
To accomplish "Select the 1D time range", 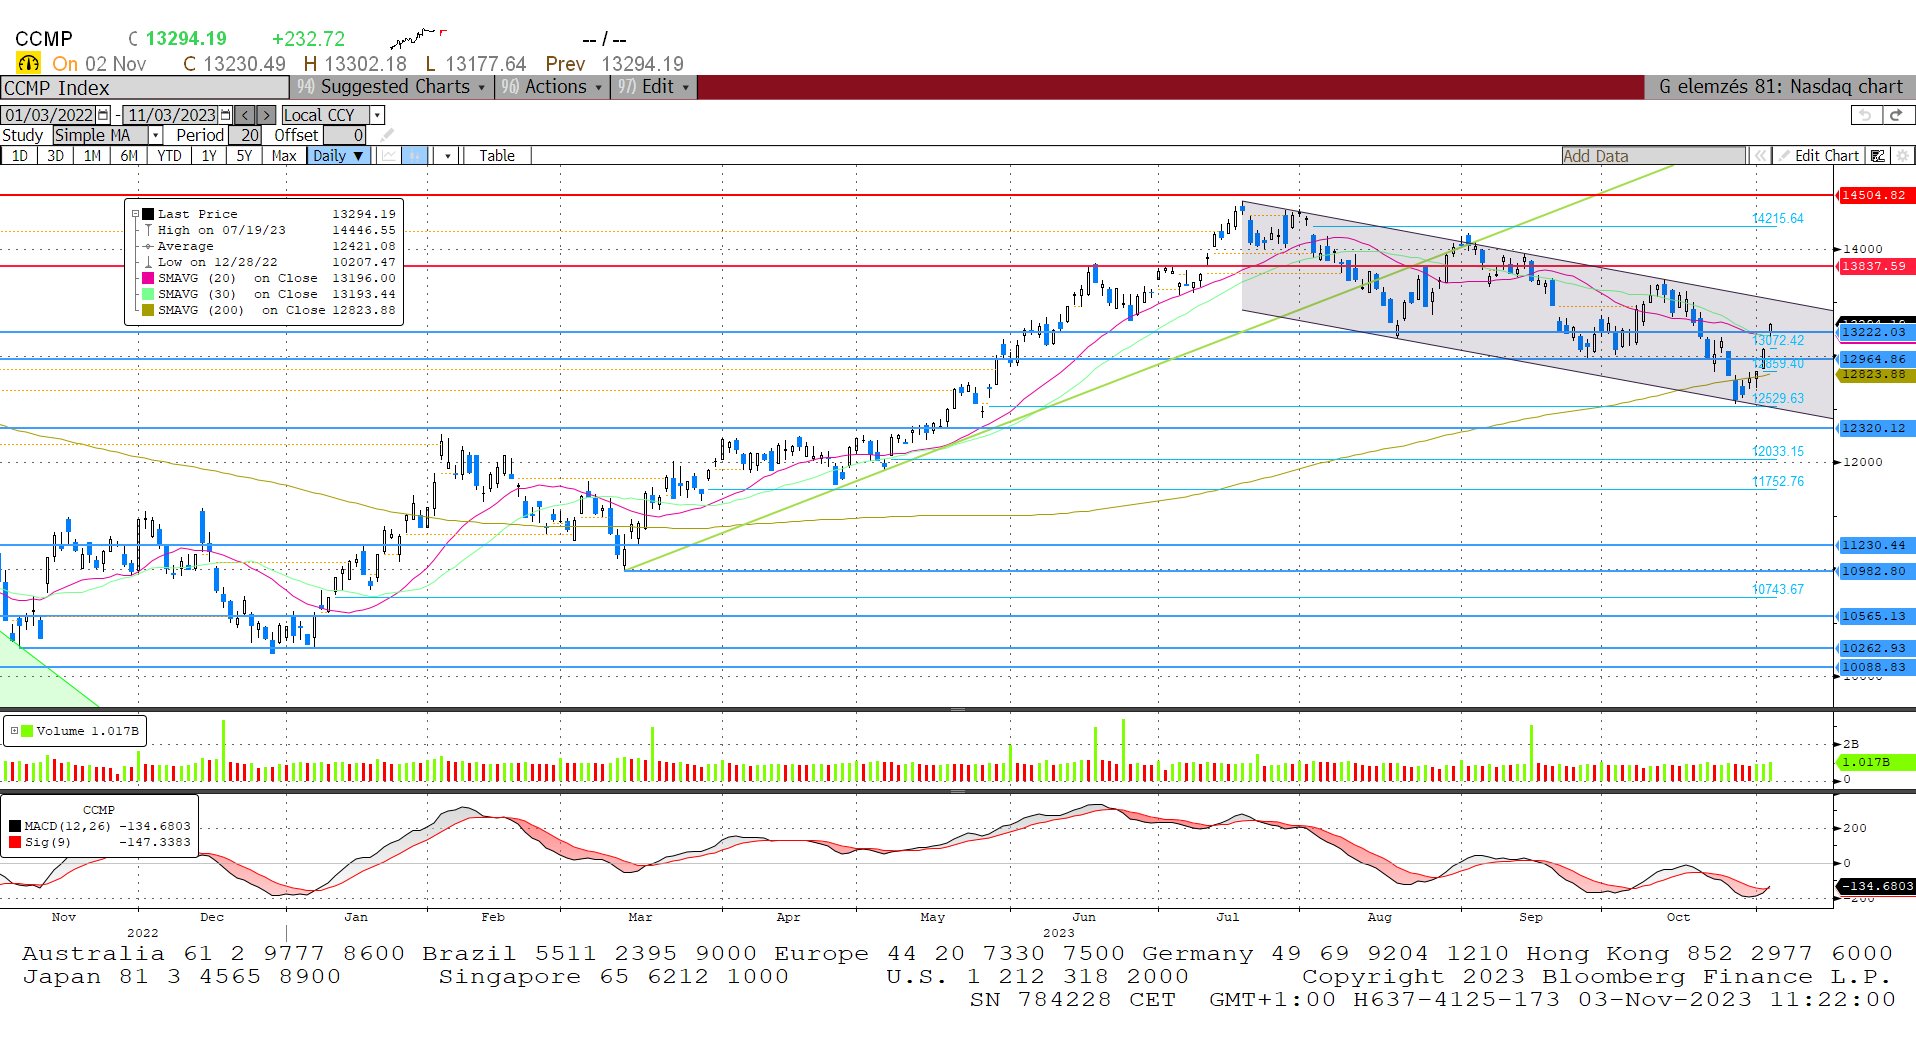I will click(20, 156).
